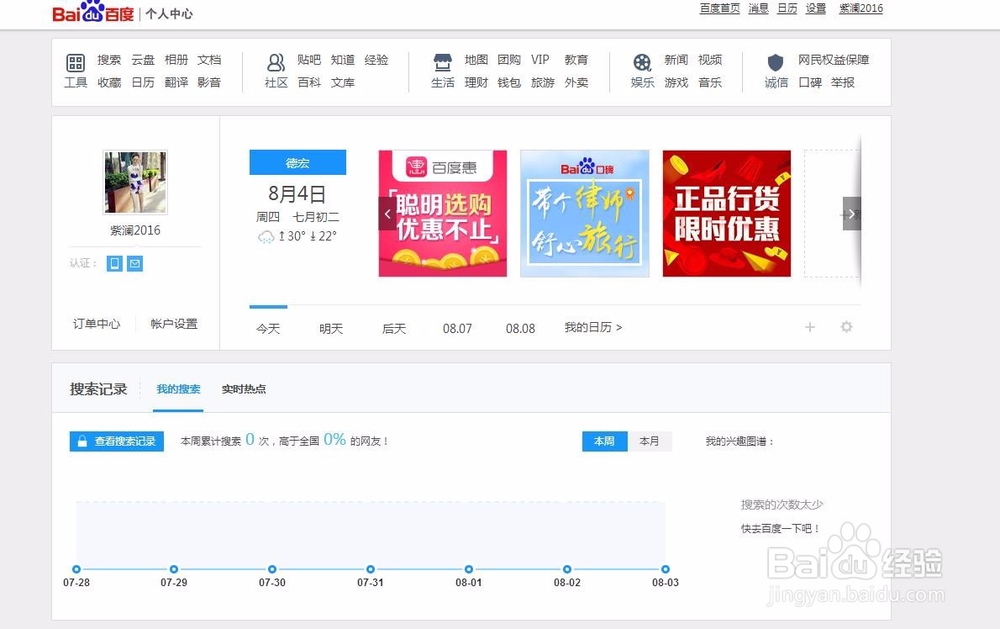Click the phone verification icon
The image size is (1000, 629).
[x=115, y=263]
